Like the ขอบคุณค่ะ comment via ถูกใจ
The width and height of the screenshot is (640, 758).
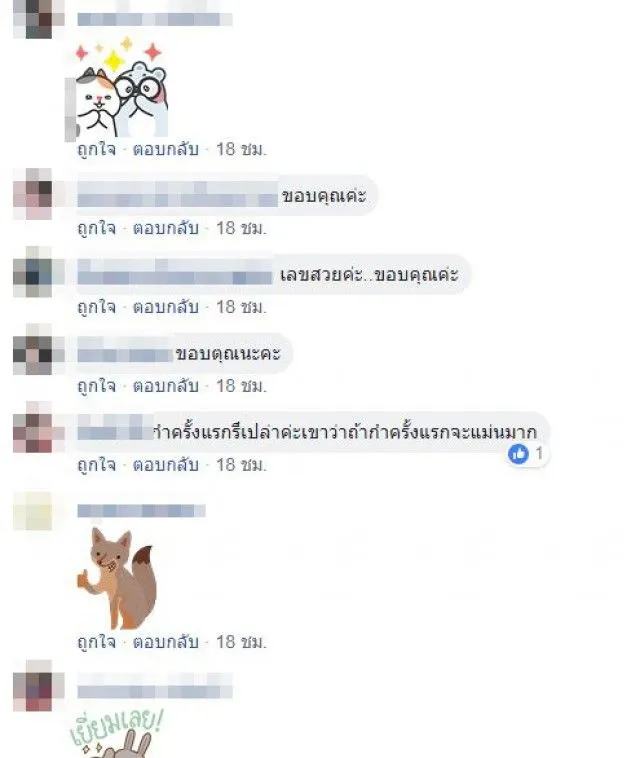[97, 228]
